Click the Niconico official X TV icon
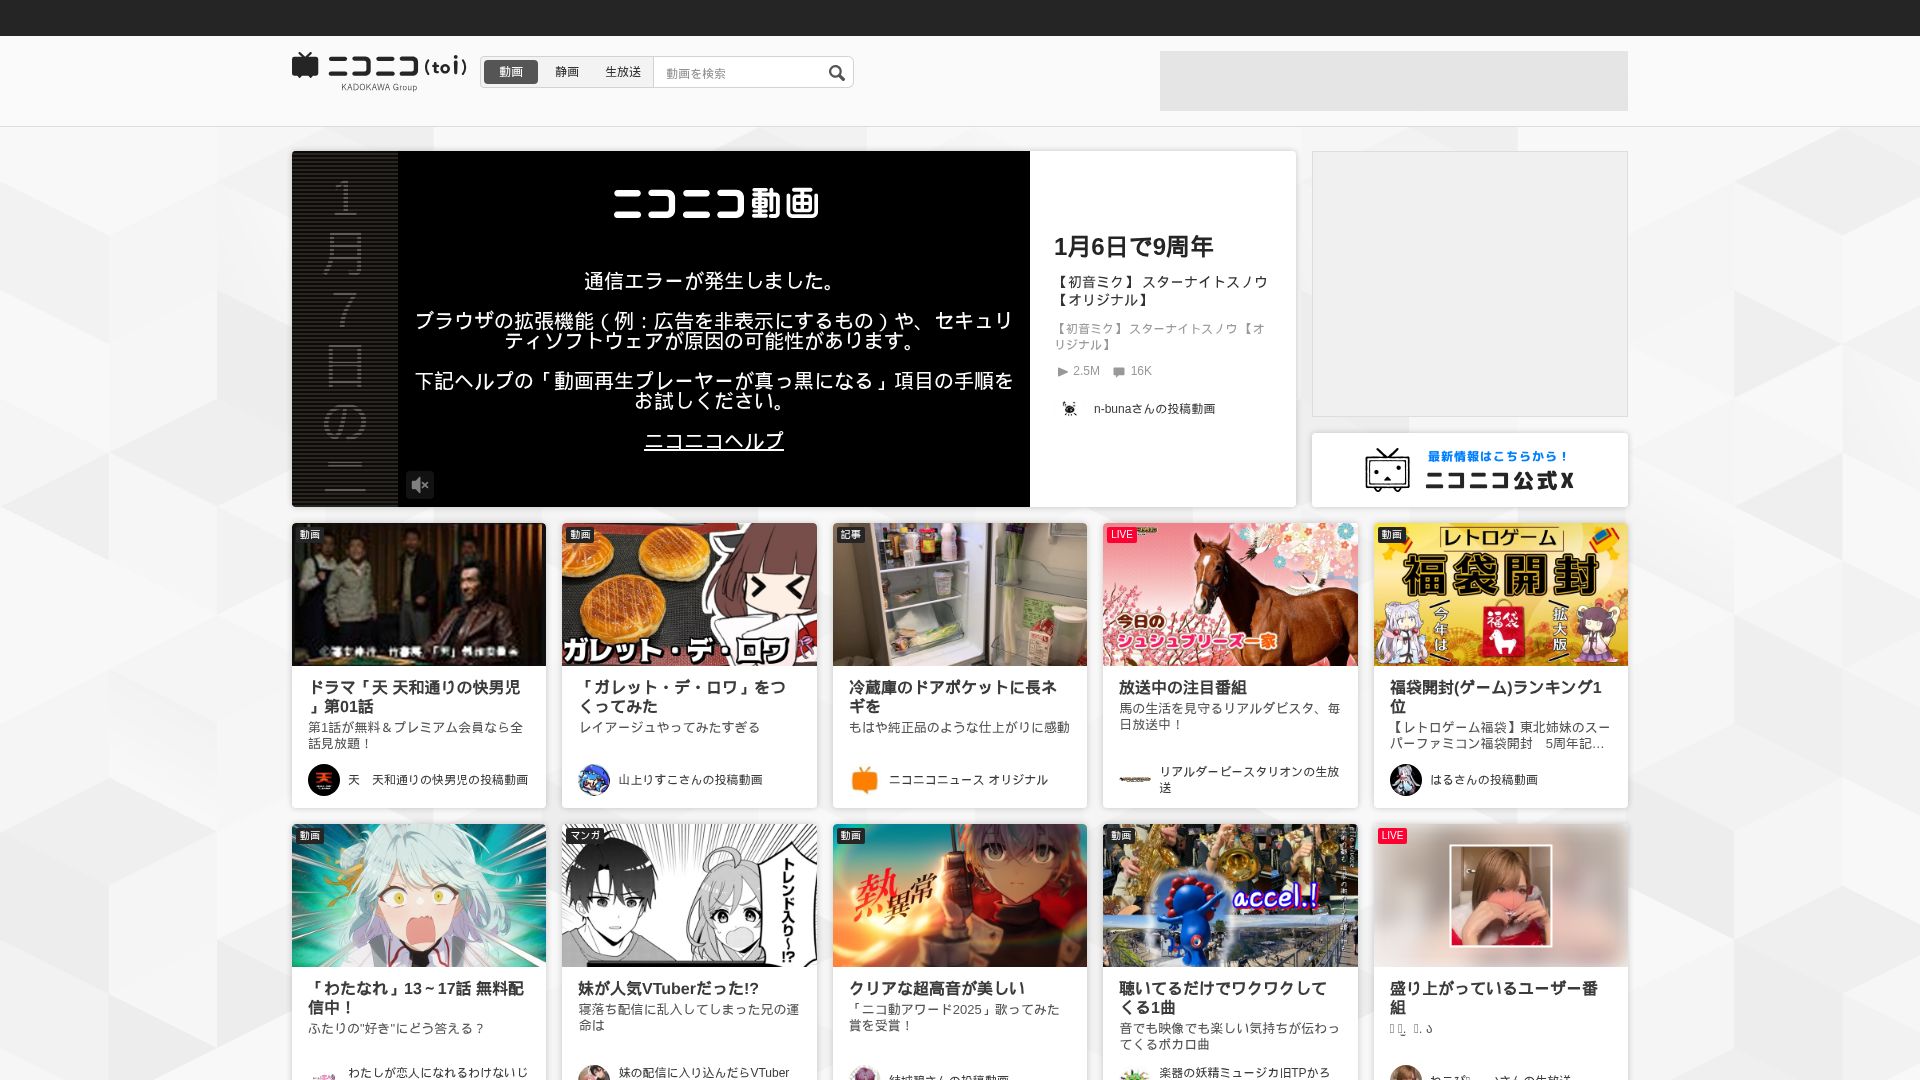 (x=1387, y=470)
